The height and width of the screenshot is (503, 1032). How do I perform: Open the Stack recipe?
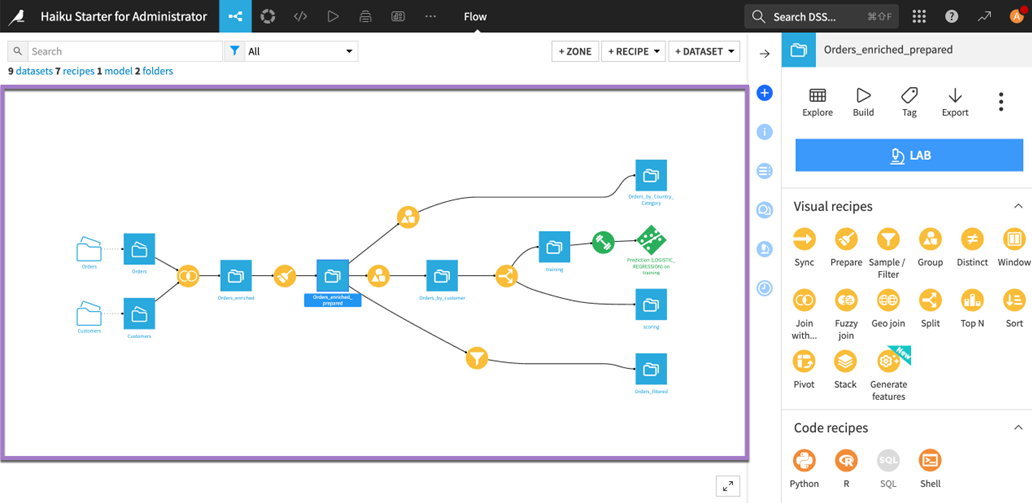tap(846, 361)
